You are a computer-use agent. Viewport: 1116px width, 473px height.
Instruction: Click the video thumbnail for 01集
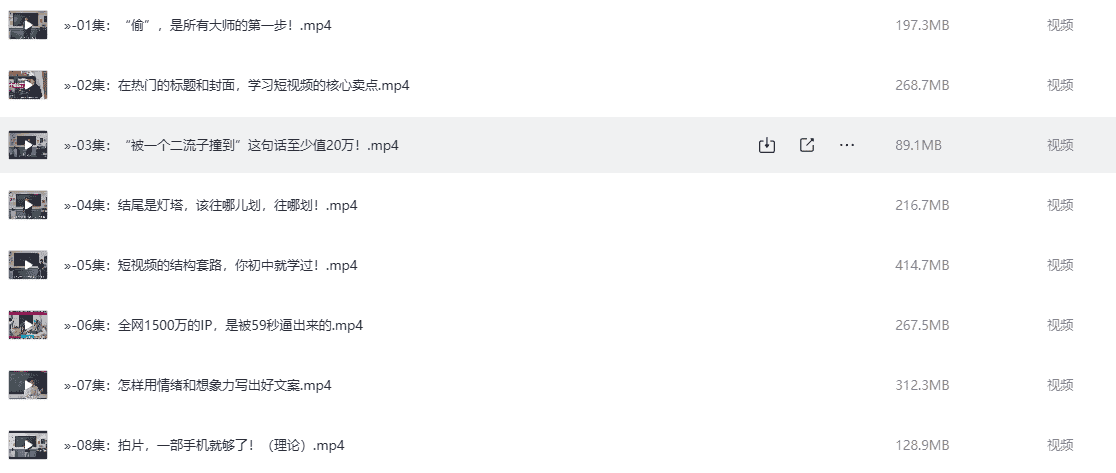[28, 25]
